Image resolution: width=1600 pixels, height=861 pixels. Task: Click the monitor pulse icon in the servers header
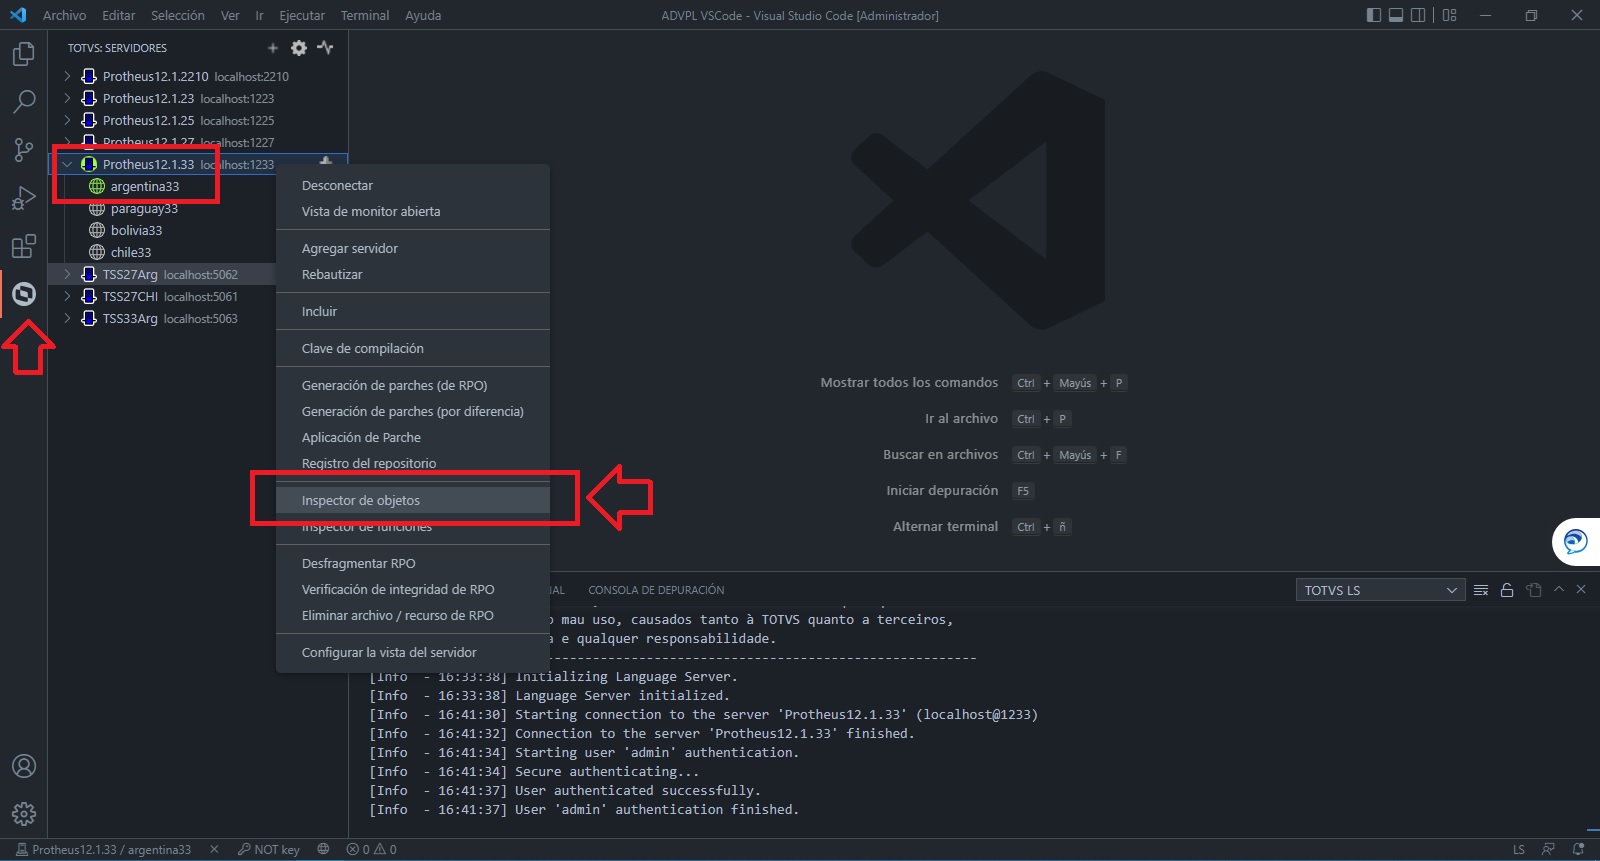point(325,48)
